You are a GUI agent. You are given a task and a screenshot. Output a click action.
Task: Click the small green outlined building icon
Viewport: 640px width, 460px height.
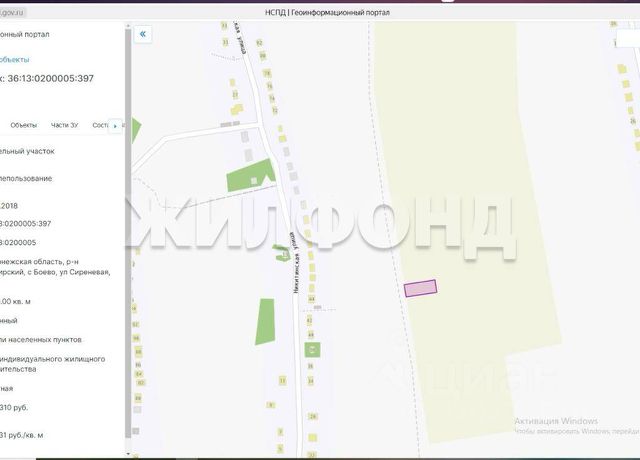(x=281, y=253)
